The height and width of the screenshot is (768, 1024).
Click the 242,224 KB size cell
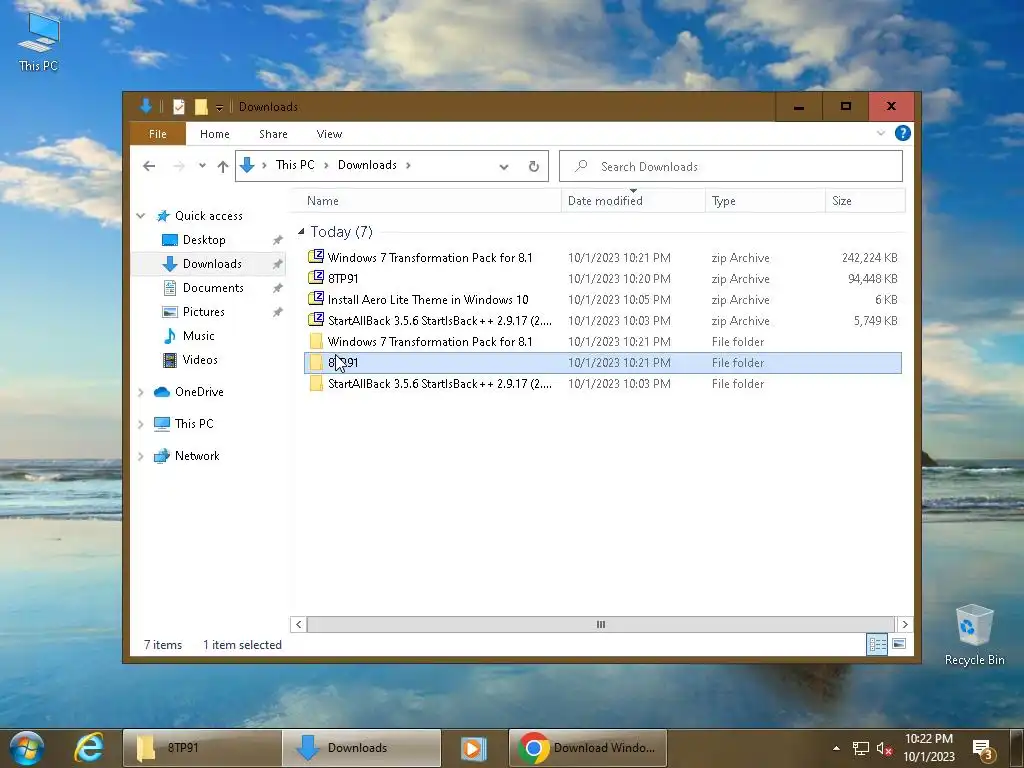869,258
